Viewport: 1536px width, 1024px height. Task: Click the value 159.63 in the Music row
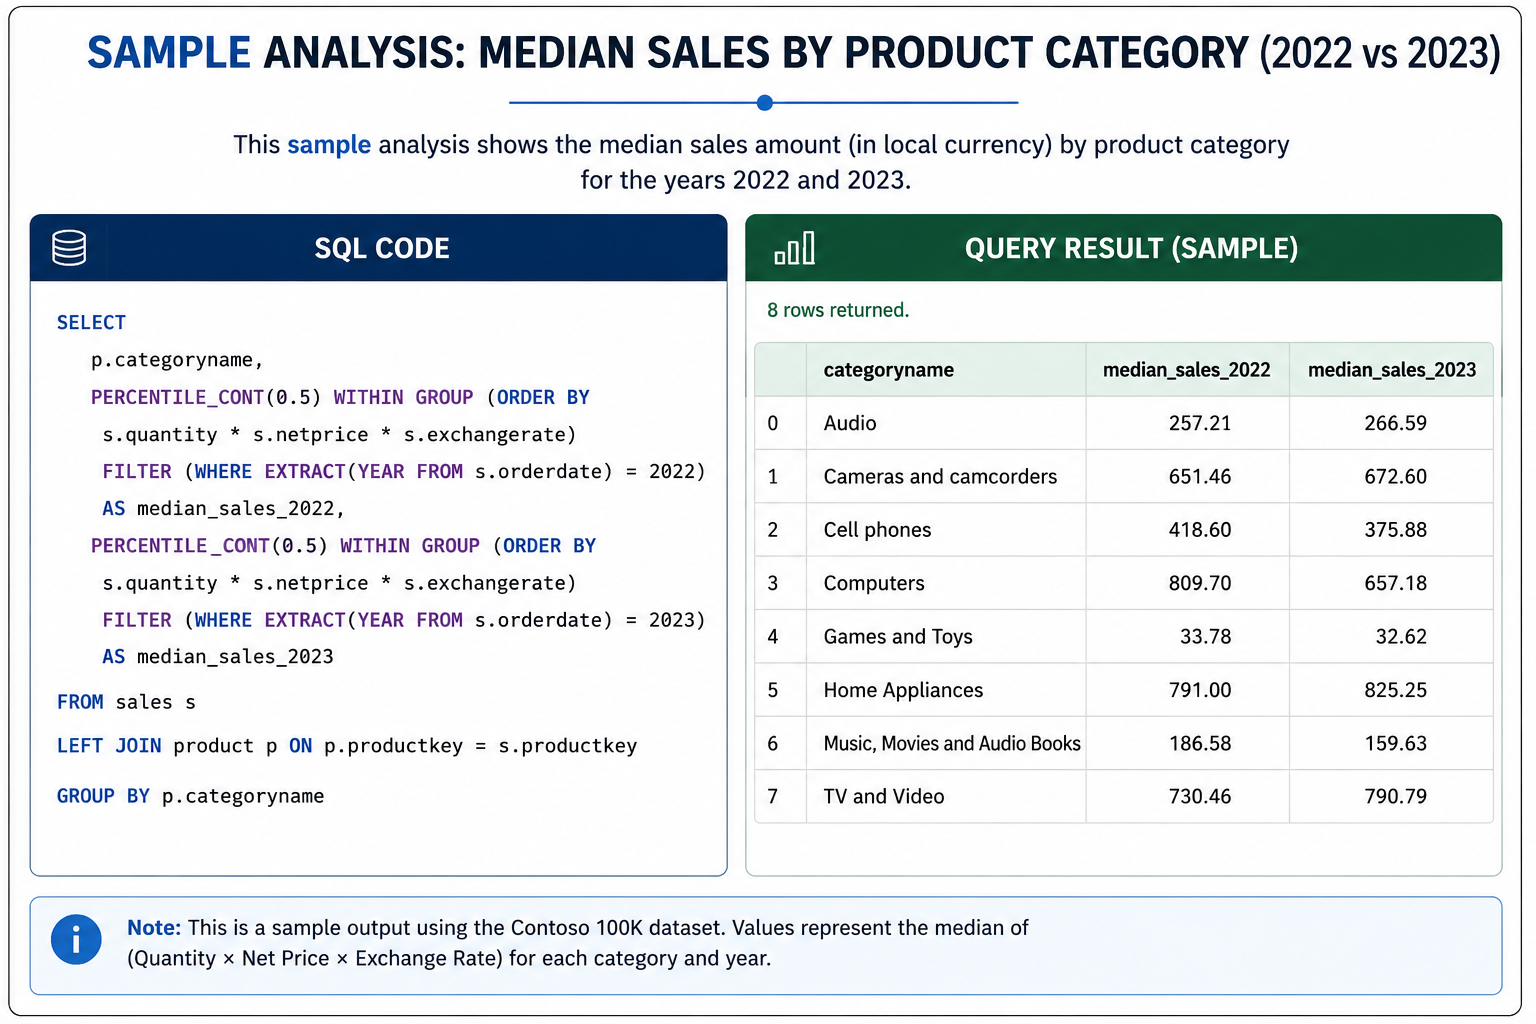tap(1396, 743)
